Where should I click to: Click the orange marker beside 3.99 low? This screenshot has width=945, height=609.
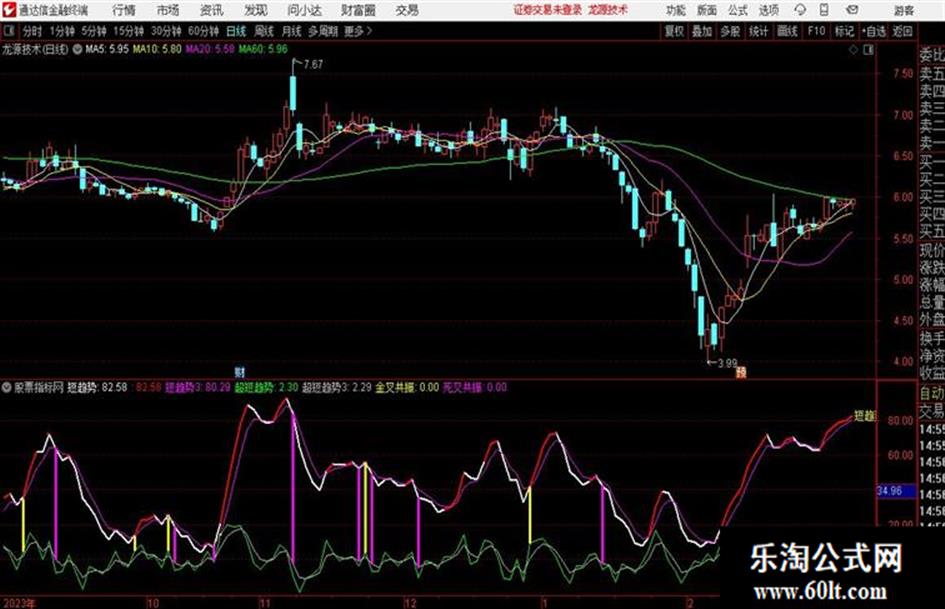click(741, 373)
